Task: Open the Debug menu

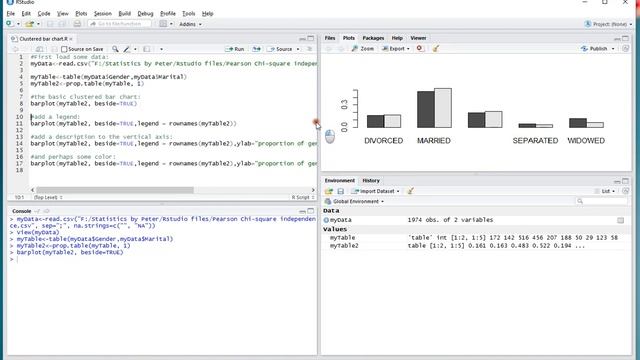Action: click(145, 13)
